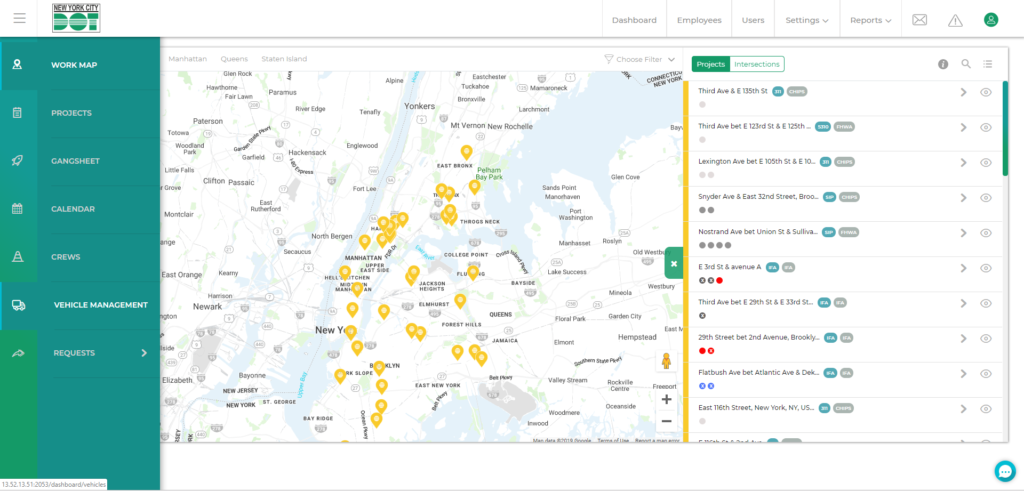Expand the Settings menu
The image size is (1024, 491).
806,20
